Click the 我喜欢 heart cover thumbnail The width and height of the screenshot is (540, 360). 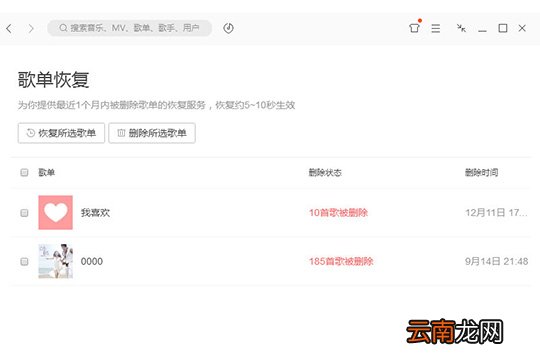click(x=55, y=213)
